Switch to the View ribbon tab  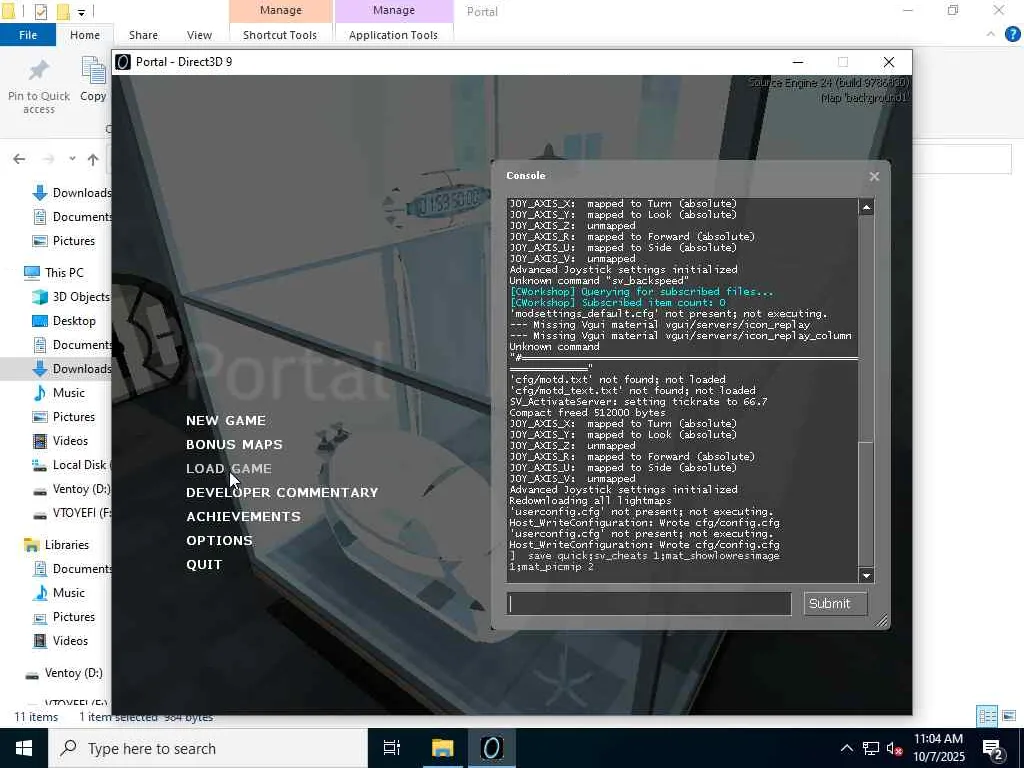pos(199,35)
